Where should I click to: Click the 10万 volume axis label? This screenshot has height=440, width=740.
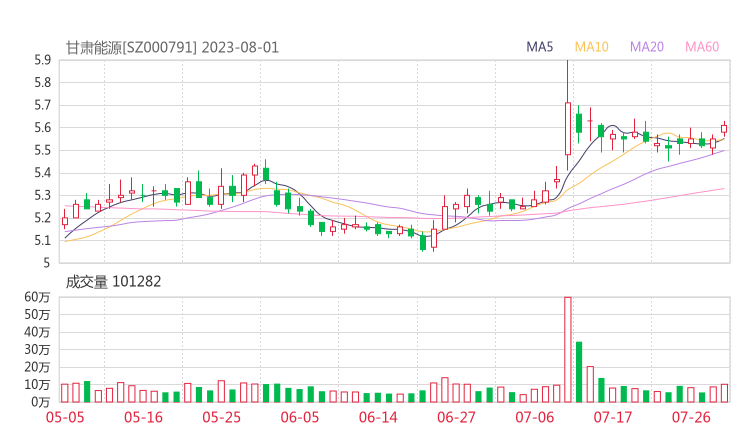[x=37, y=385]
